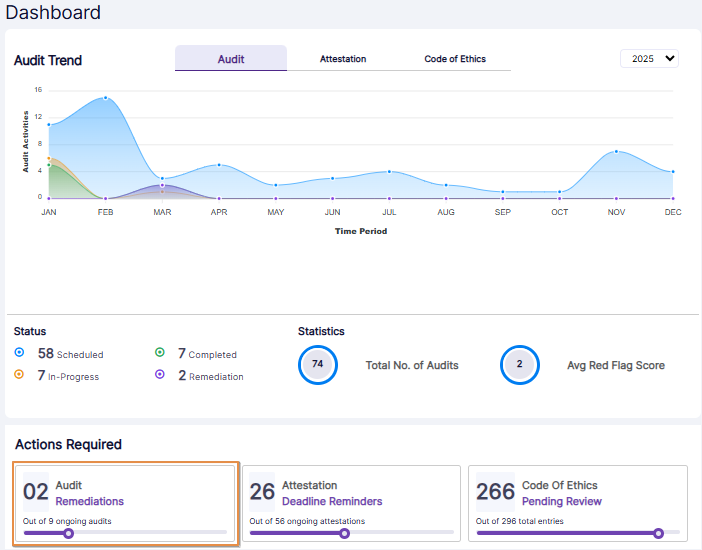The image size is (702, 550).
Task: Select the Attestation card showing 26
Action: (351, 505)
